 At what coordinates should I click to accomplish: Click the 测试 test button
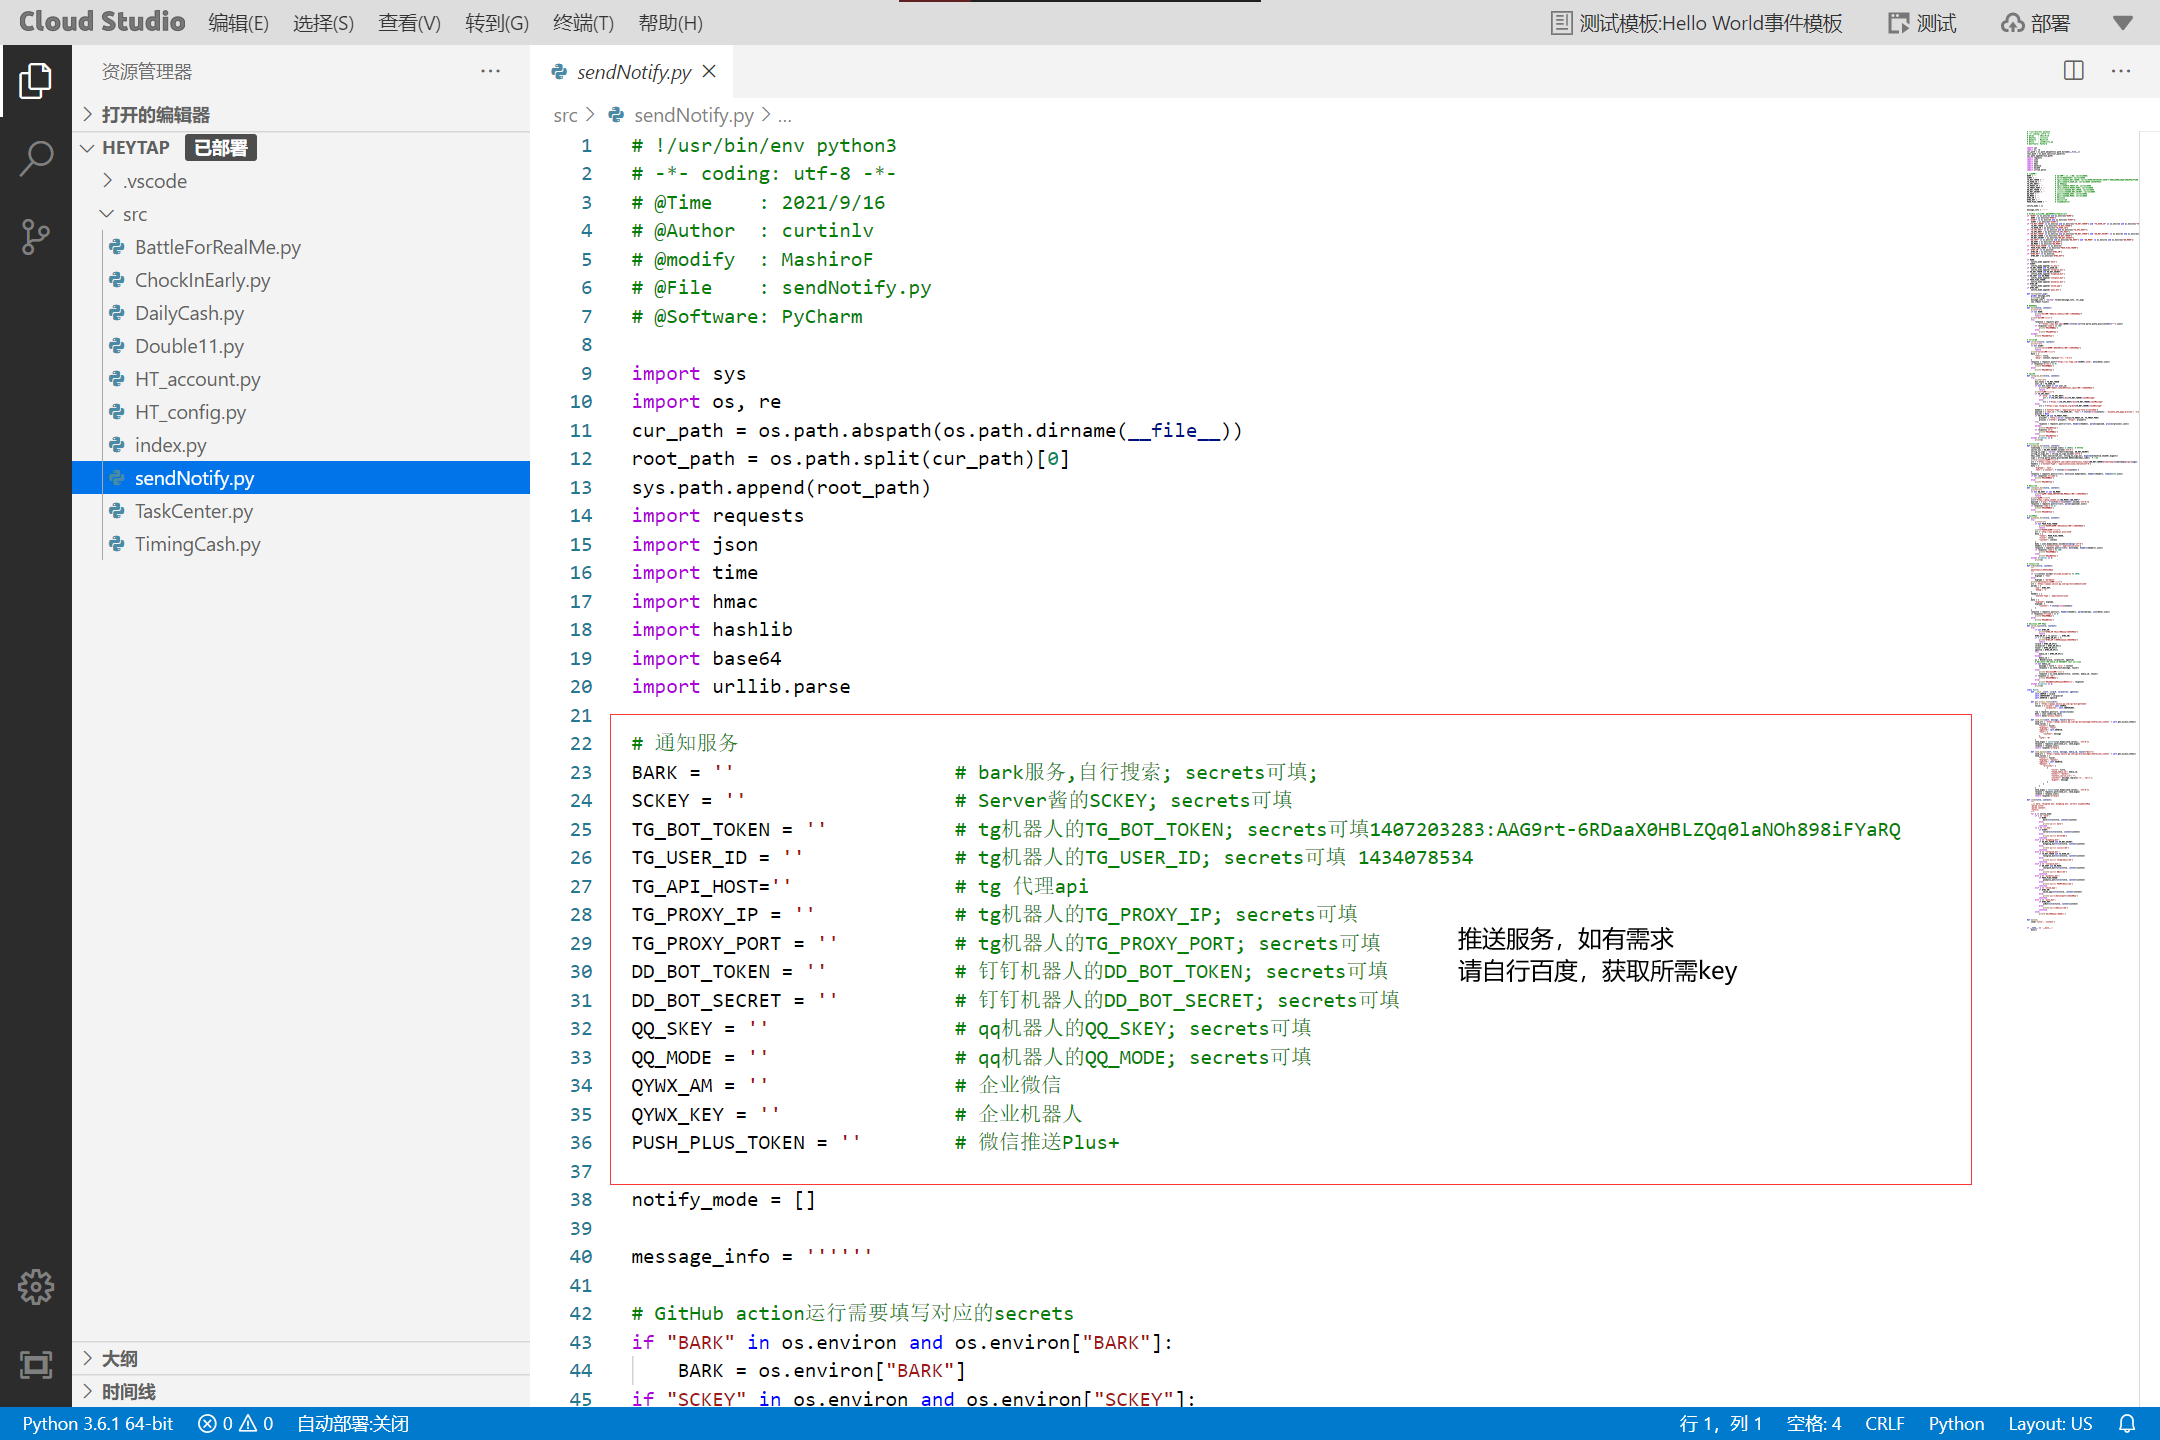(1922, 23)
